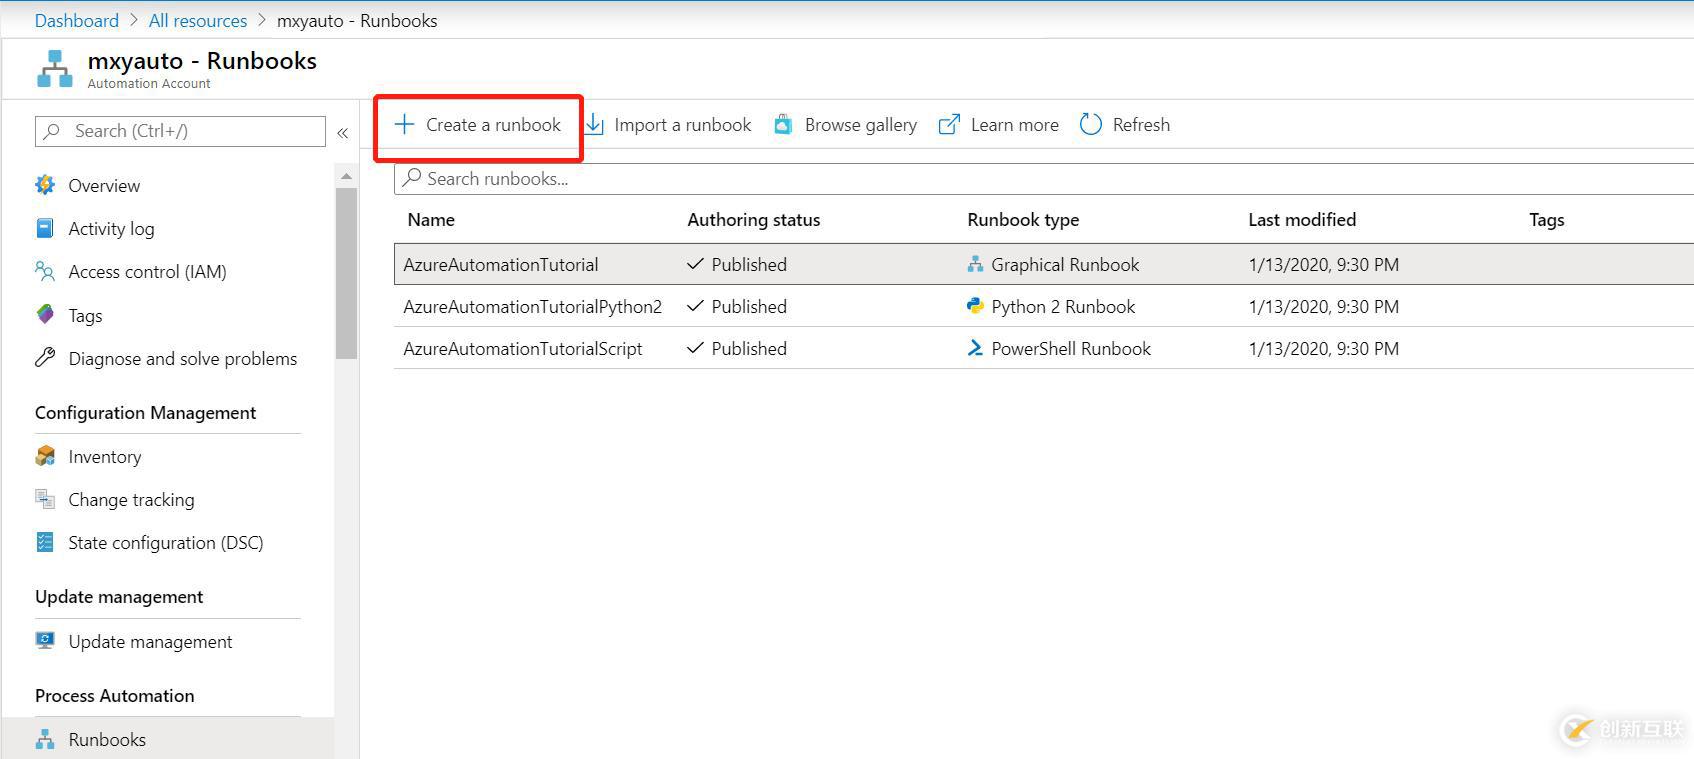Sort by Last modified column header
Screen dimensions: 1694x759
point(1302,220)
